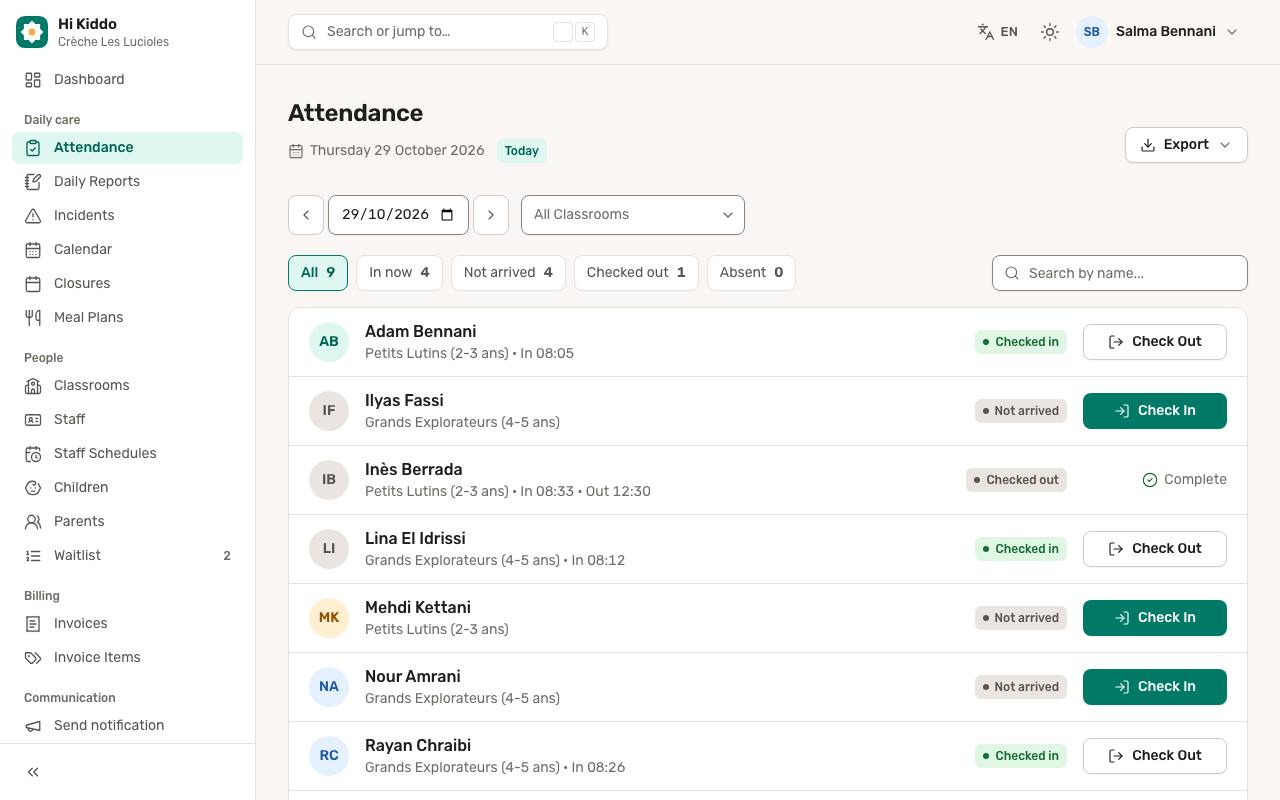Viewport: 1280px width, 800px height.
Task: Open the Waitlist page
Action: [x=127, y=555]
